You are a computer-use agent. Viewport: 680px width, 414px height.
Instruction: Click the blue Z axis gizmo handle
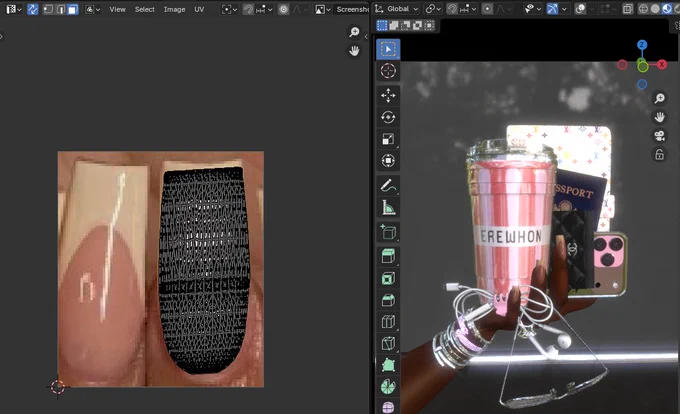pyautogui.click(x=642, y=45)
